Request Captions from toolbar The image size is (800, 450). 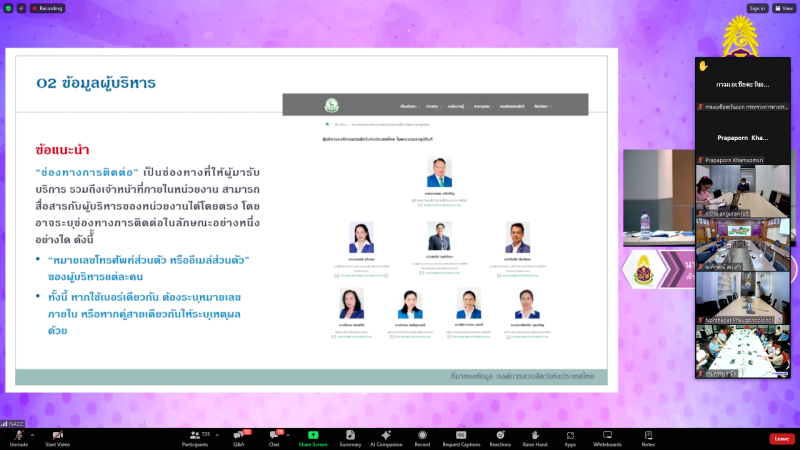[x=461, y=437]
